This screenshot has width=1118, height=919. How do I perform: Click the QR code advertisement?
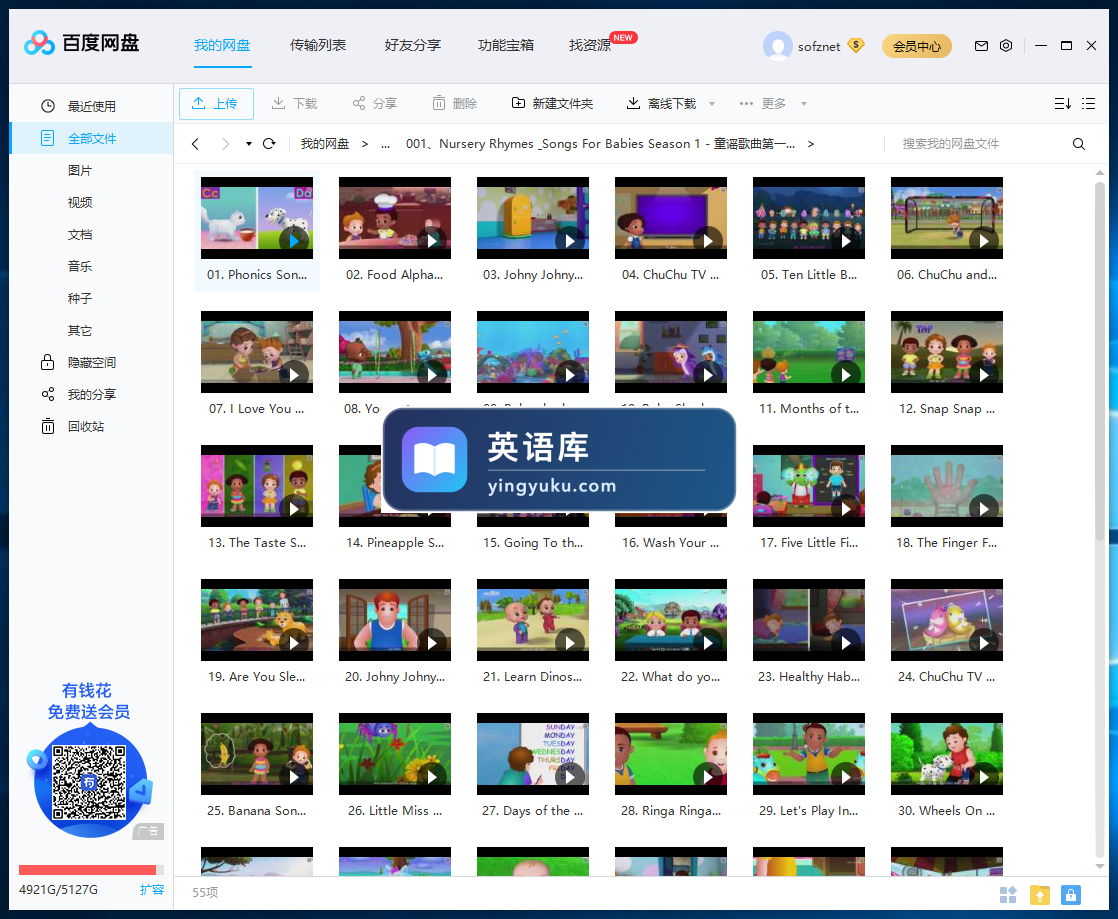point(89,782)
